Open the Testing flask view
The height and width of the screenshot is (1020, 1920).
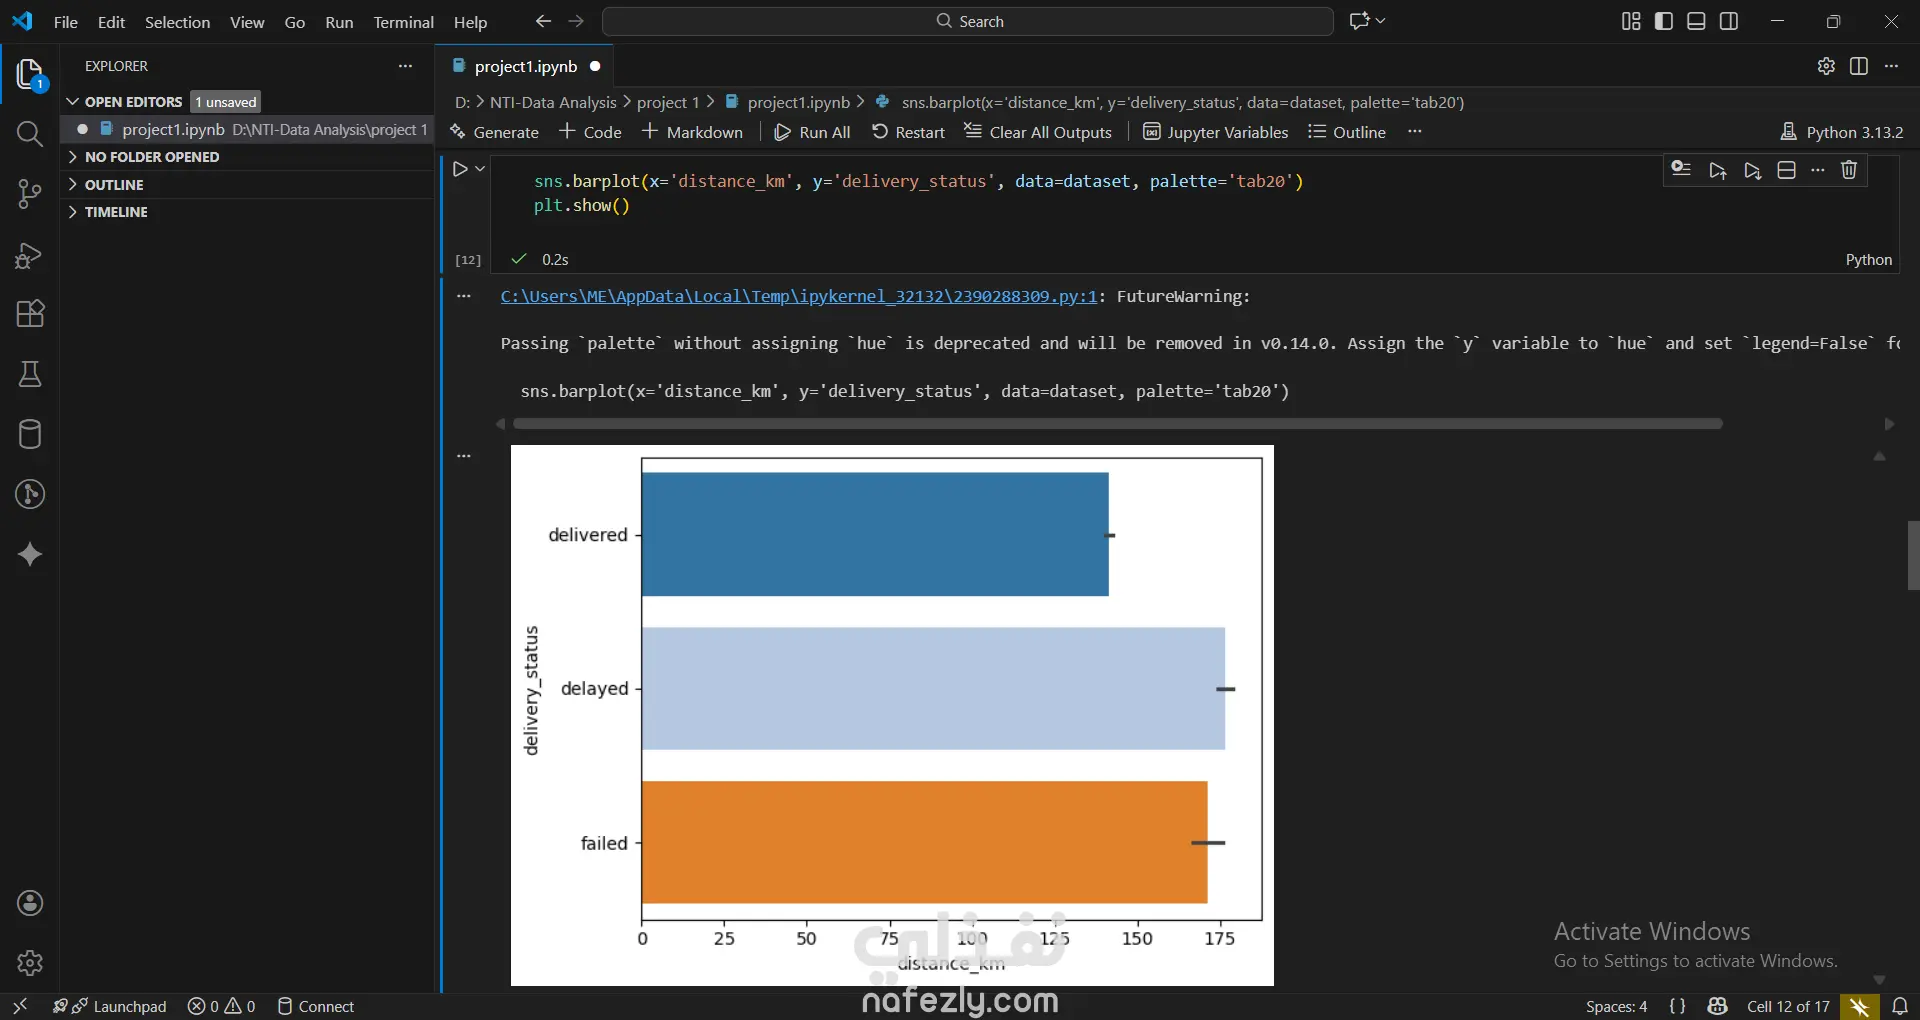tap(30, 374)
